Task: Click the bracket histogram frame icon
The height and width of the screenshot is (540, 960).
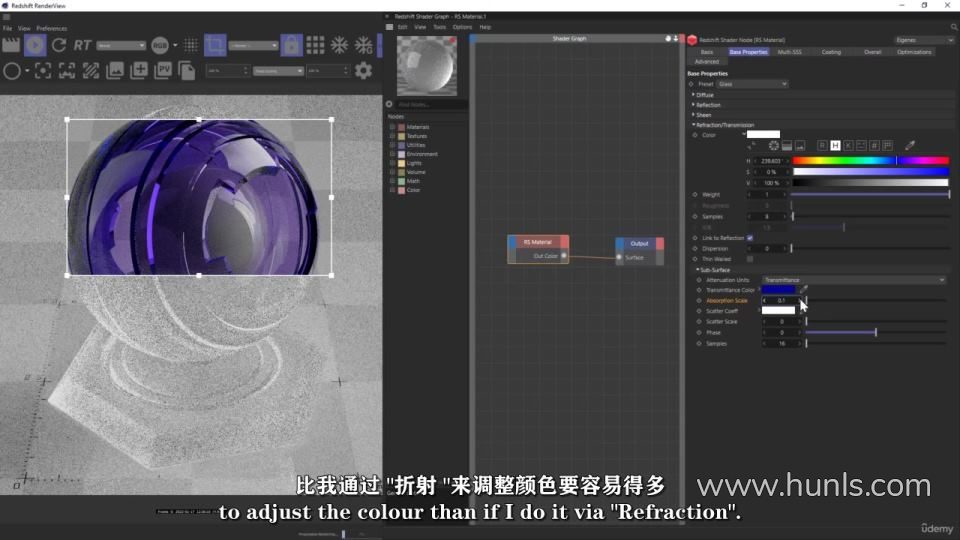Action: [x=67, y=71]
